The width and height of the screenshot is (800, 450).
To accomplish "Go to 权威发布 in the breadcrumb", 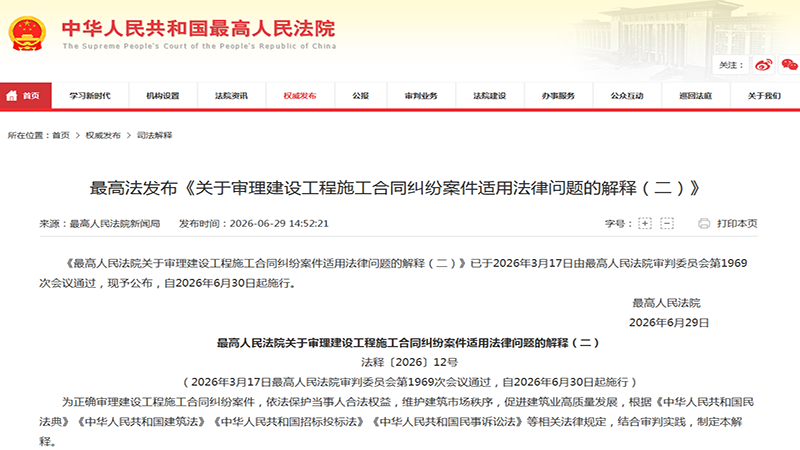I will coord(103,135).
